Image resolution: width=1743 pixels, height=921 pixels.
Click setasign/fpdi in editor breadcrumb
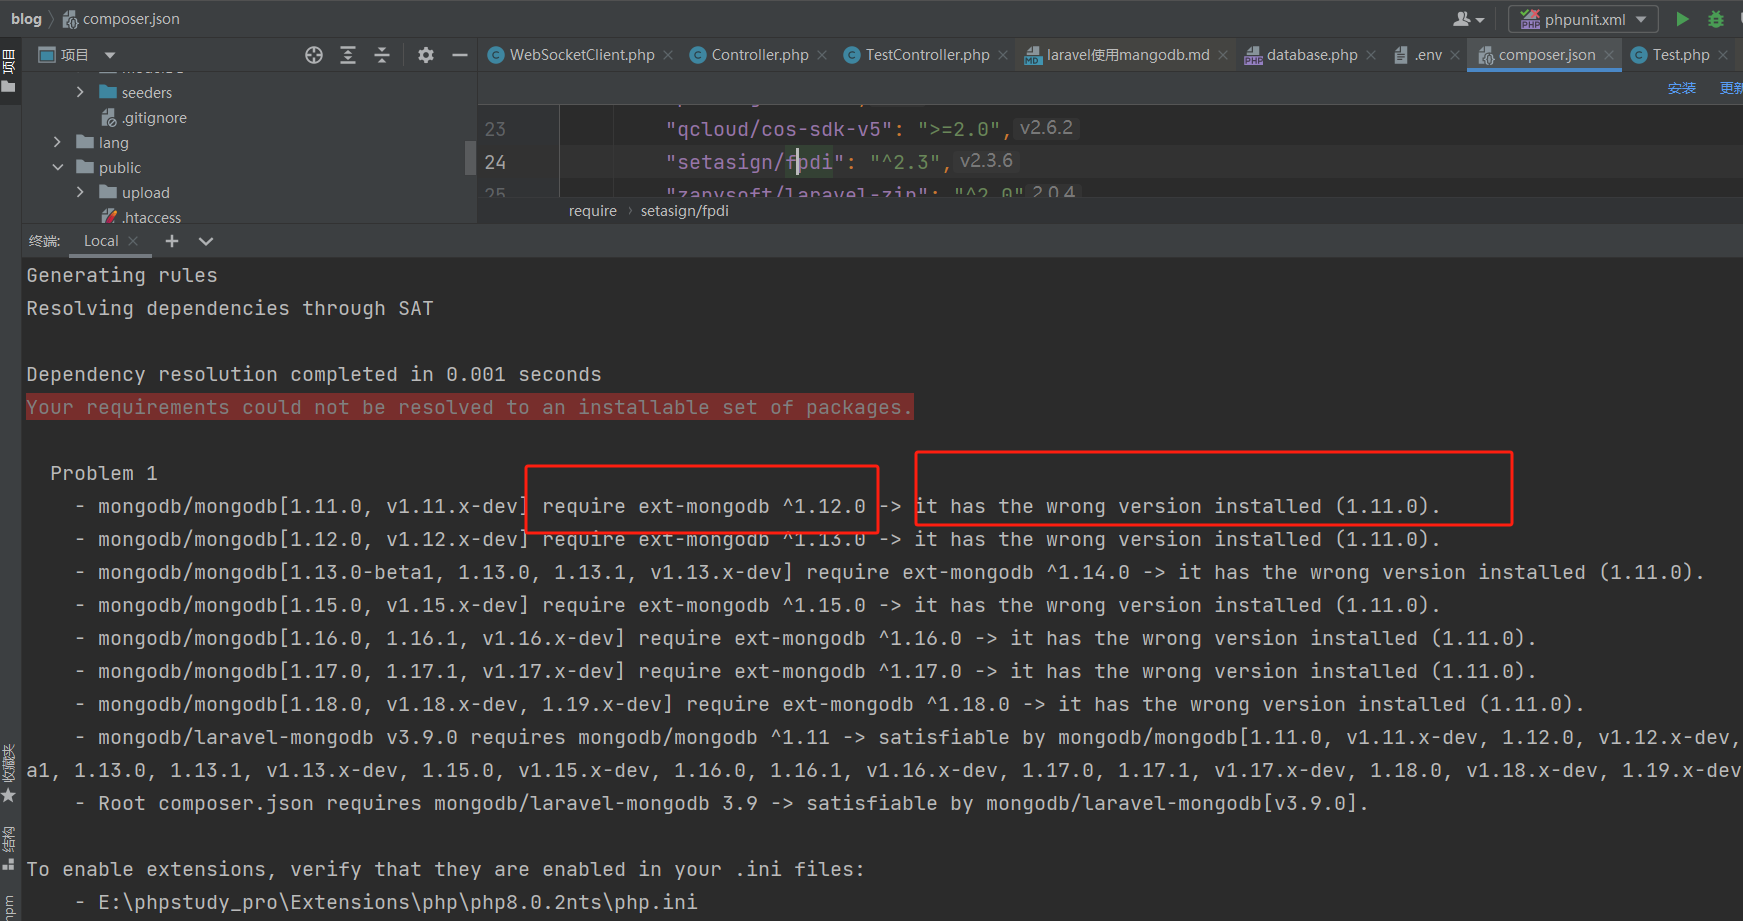tap(685, 211)
